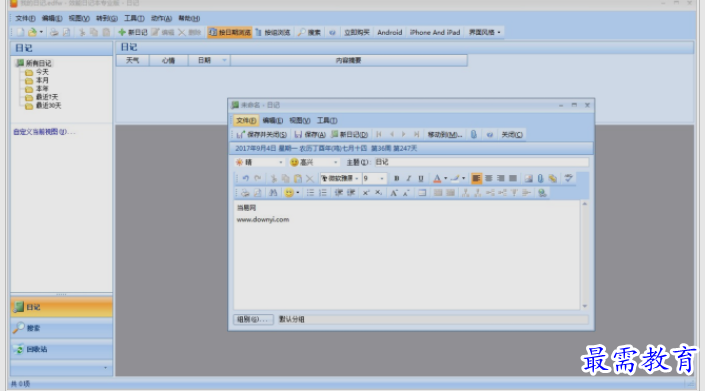Screen dimensions: 705x391
Task: Open file via folder icon in main toolbar
Action: click(32, 32)
